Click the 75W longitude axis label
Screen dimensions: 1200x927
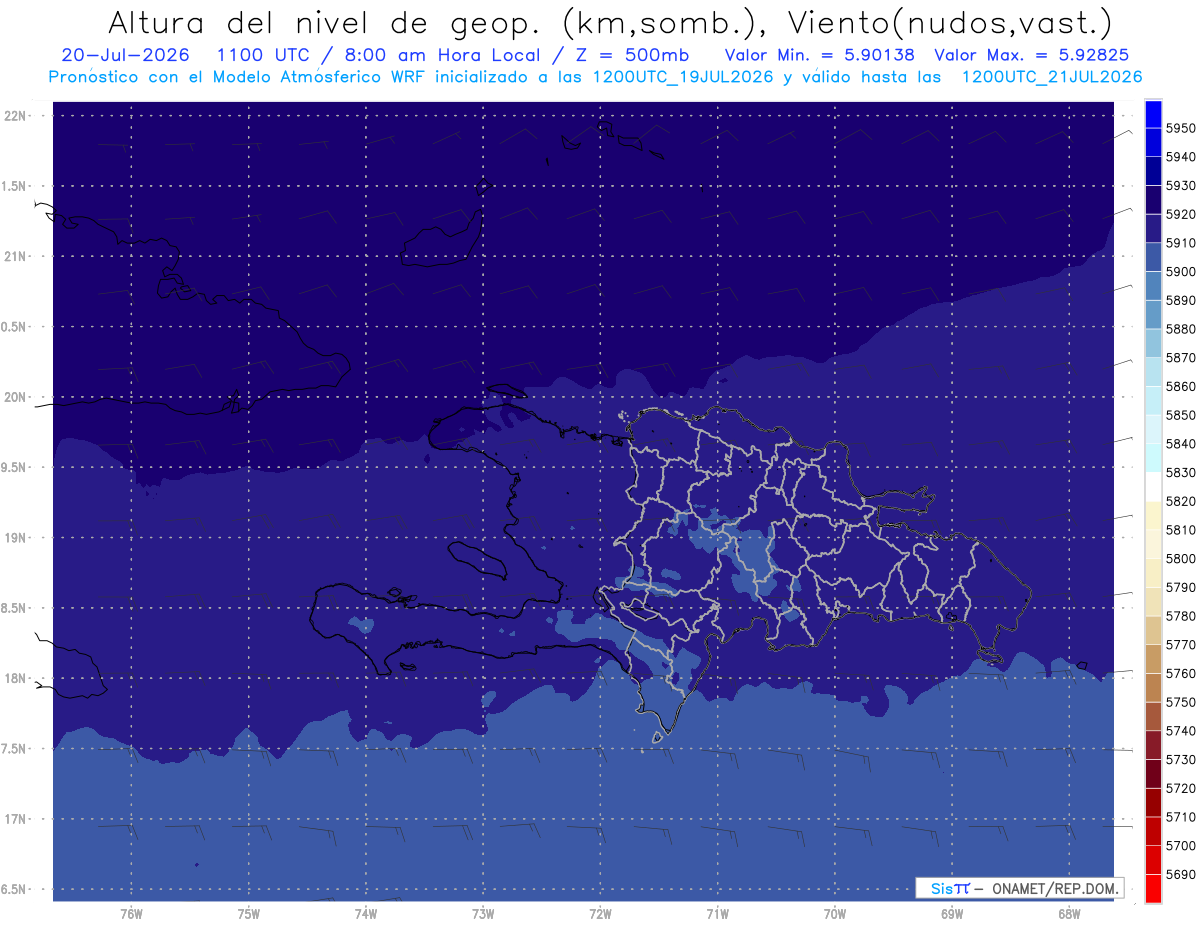tap(248, 913)
